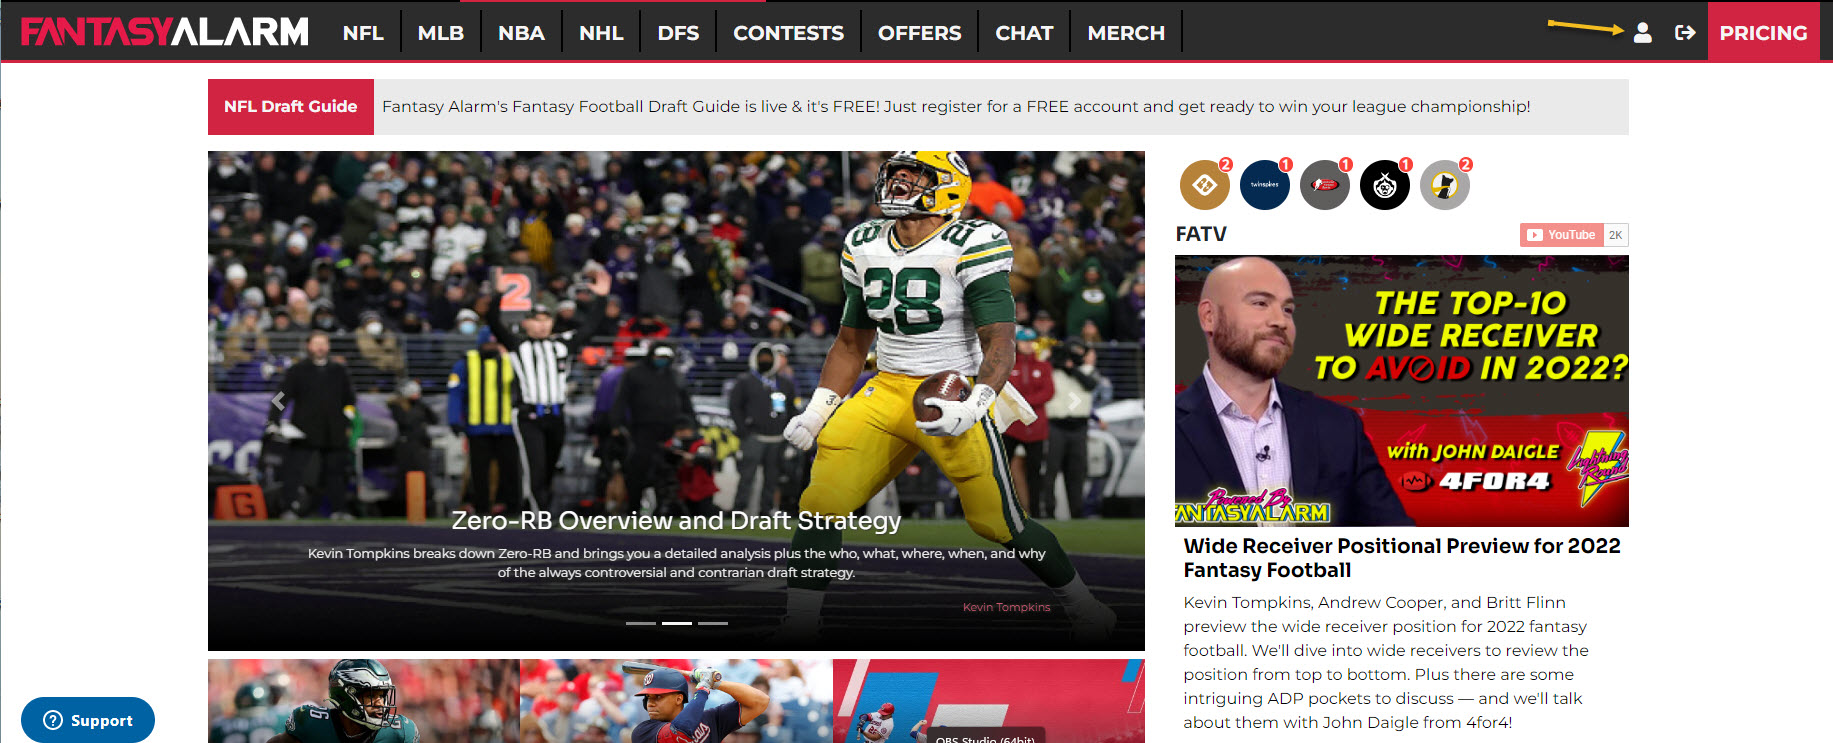1833x743 pixels.
Task: Open the Eagles player article thumbnail
Action: (364, 701)
